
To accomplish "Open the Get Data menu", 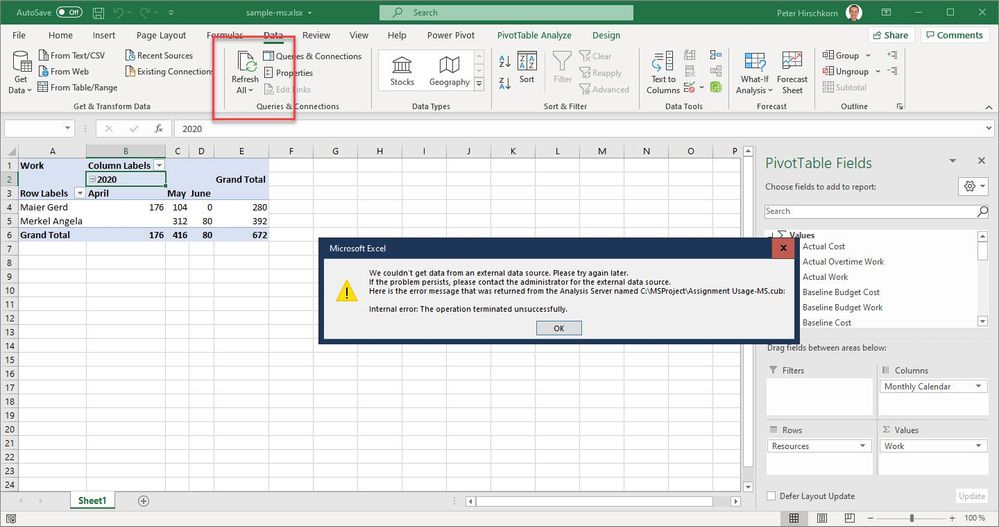I will click(x=20, y=72).
